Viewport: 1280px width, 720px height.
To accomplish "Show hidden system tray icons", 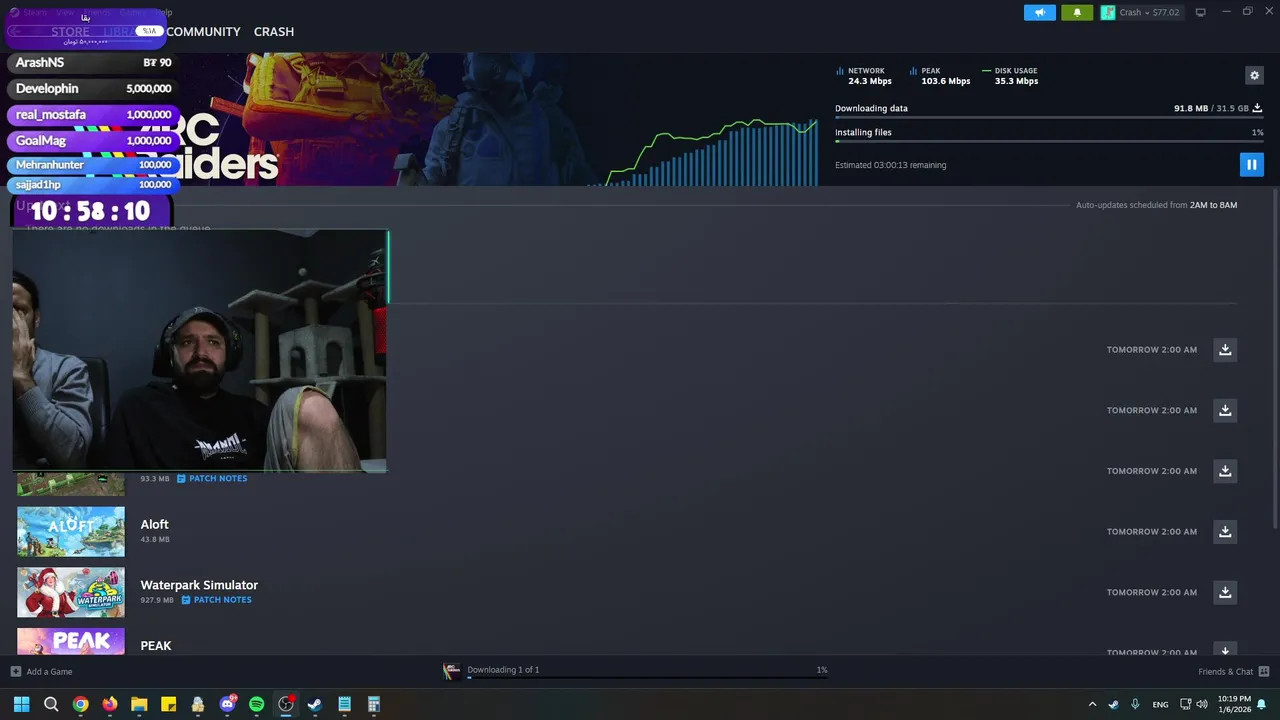I will tap(1092, 705).
